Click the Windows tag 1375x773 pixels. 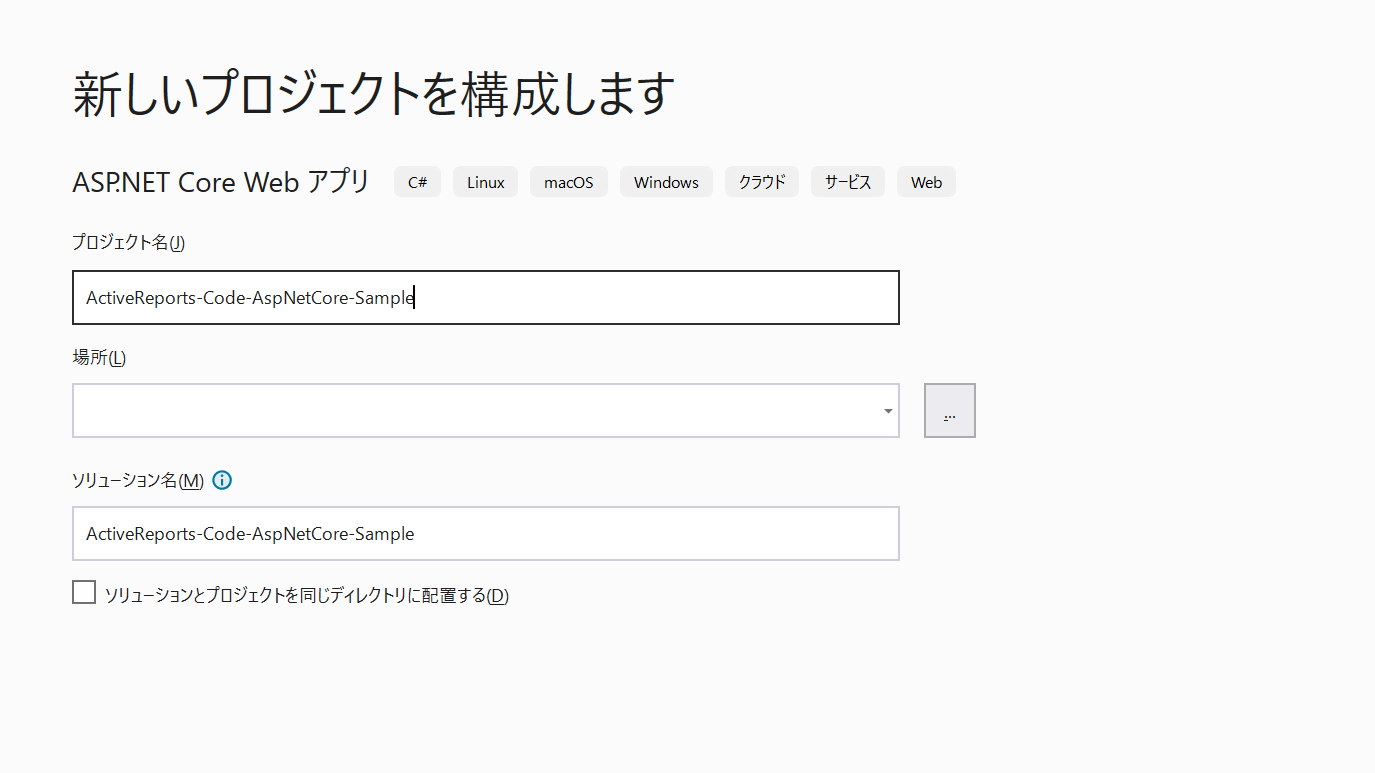click(x=666, y=182)
